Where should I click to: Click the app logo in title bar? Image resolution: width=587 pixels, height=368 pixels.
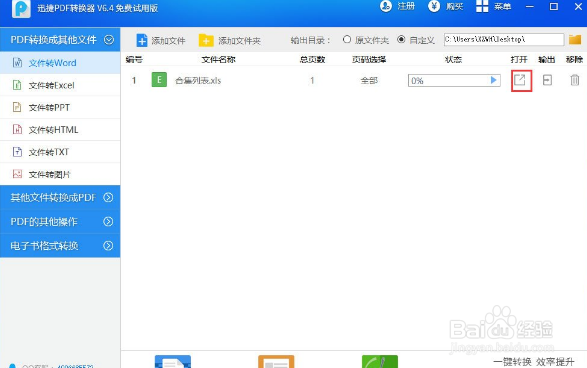(x=21, y=8)
